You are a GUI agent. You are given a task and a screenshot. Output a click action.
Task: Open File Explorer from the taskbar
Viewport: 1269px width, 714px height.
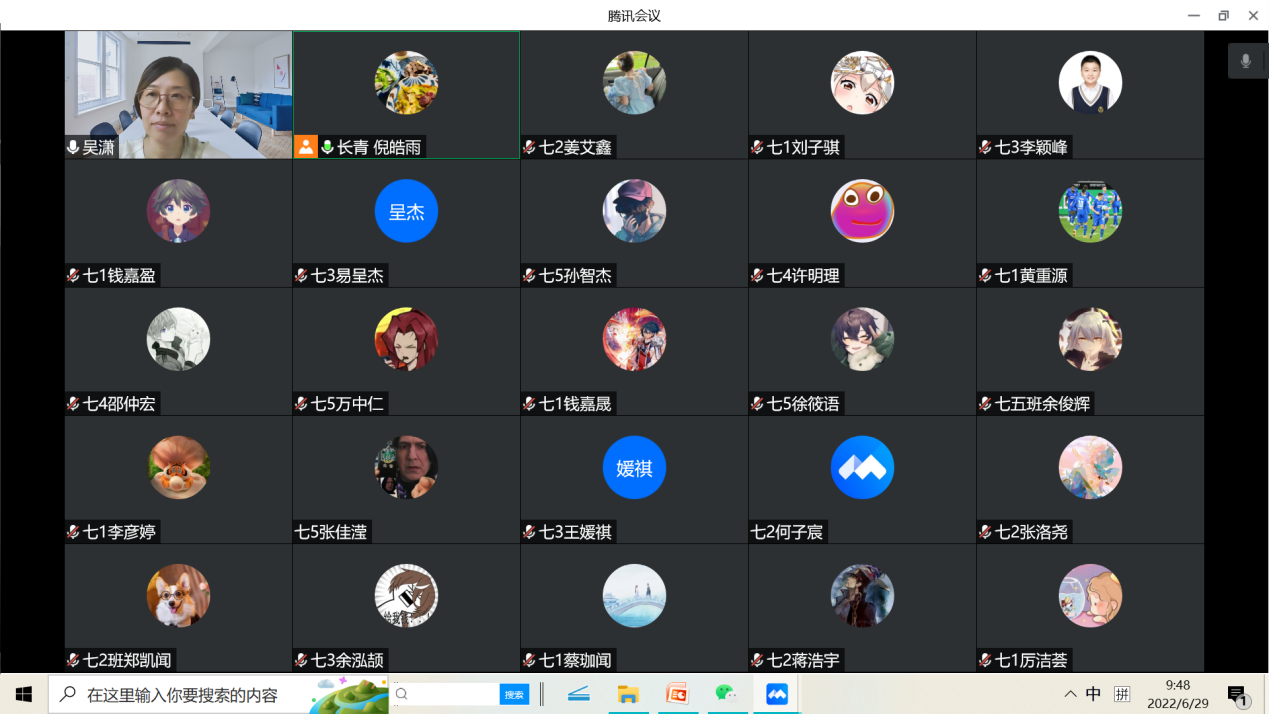(x=628, y=693)
